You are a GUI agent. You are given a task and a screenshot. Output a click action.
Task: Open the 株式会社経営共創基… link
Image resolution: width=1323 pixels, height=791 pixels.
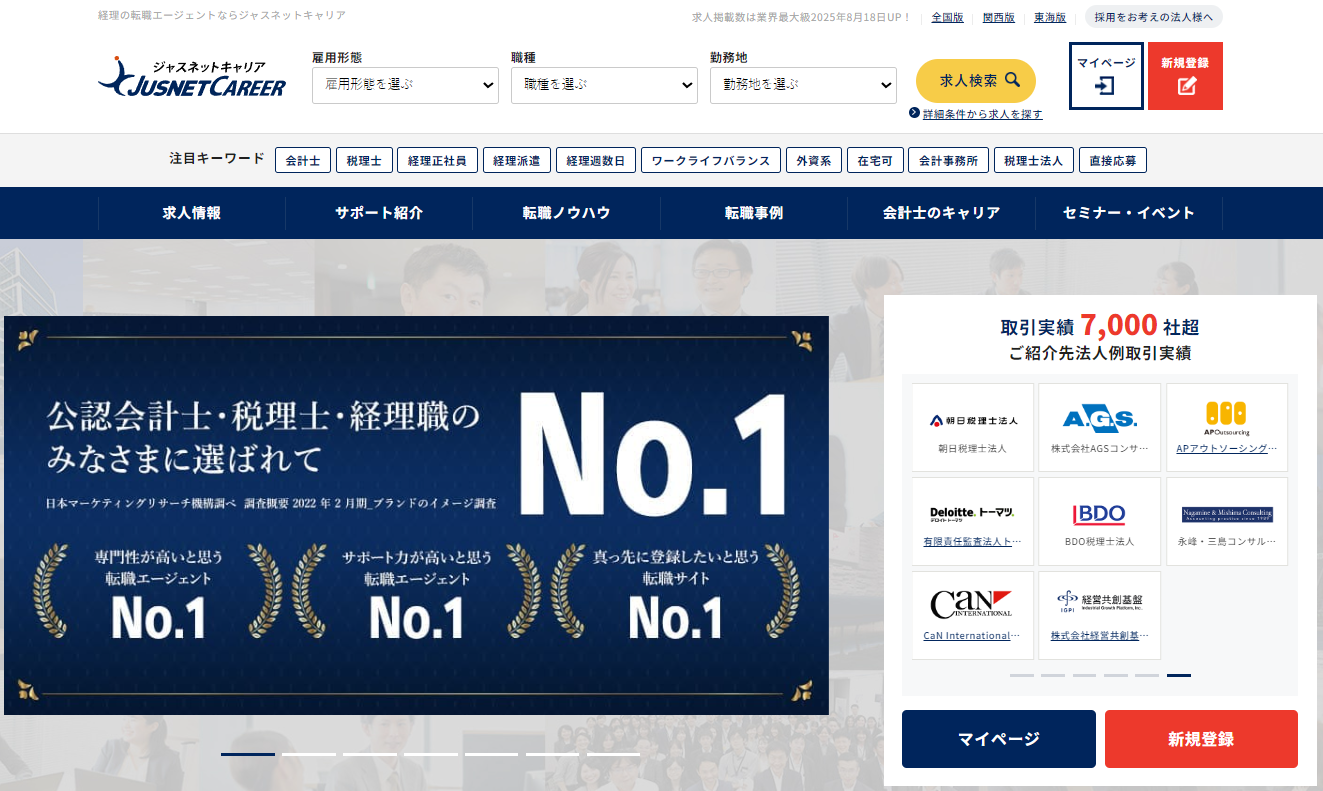point(1100,636)
